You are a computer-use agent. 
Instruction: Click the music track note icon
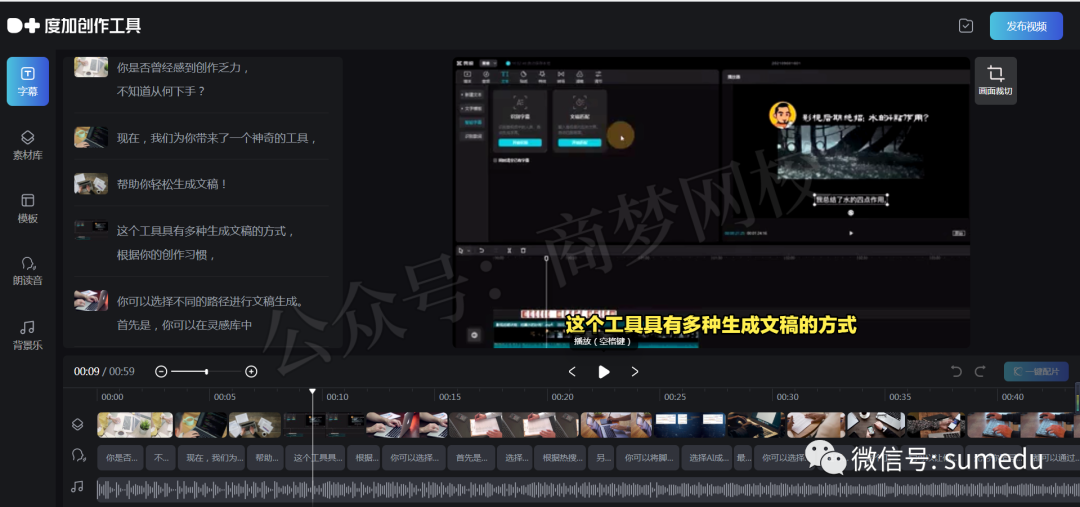78,487
